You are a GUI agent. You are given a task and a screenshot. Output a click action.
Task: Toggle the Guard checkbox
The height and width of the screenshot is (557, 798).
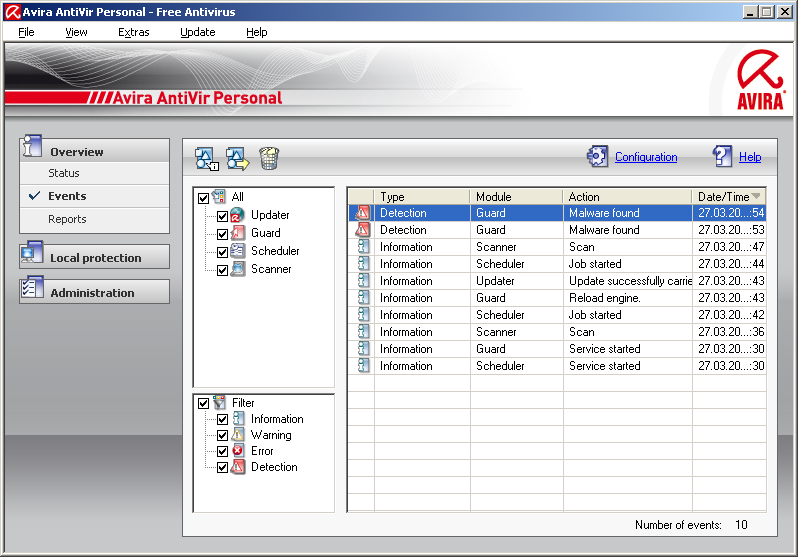tap(222, 234)
